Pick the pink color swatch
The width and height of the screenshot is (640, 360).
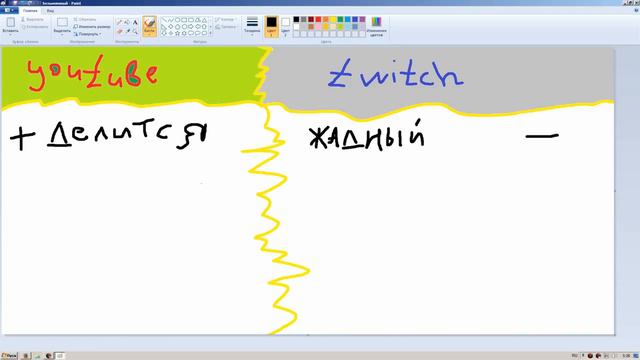pyautogui.click(x=318, y=27)
